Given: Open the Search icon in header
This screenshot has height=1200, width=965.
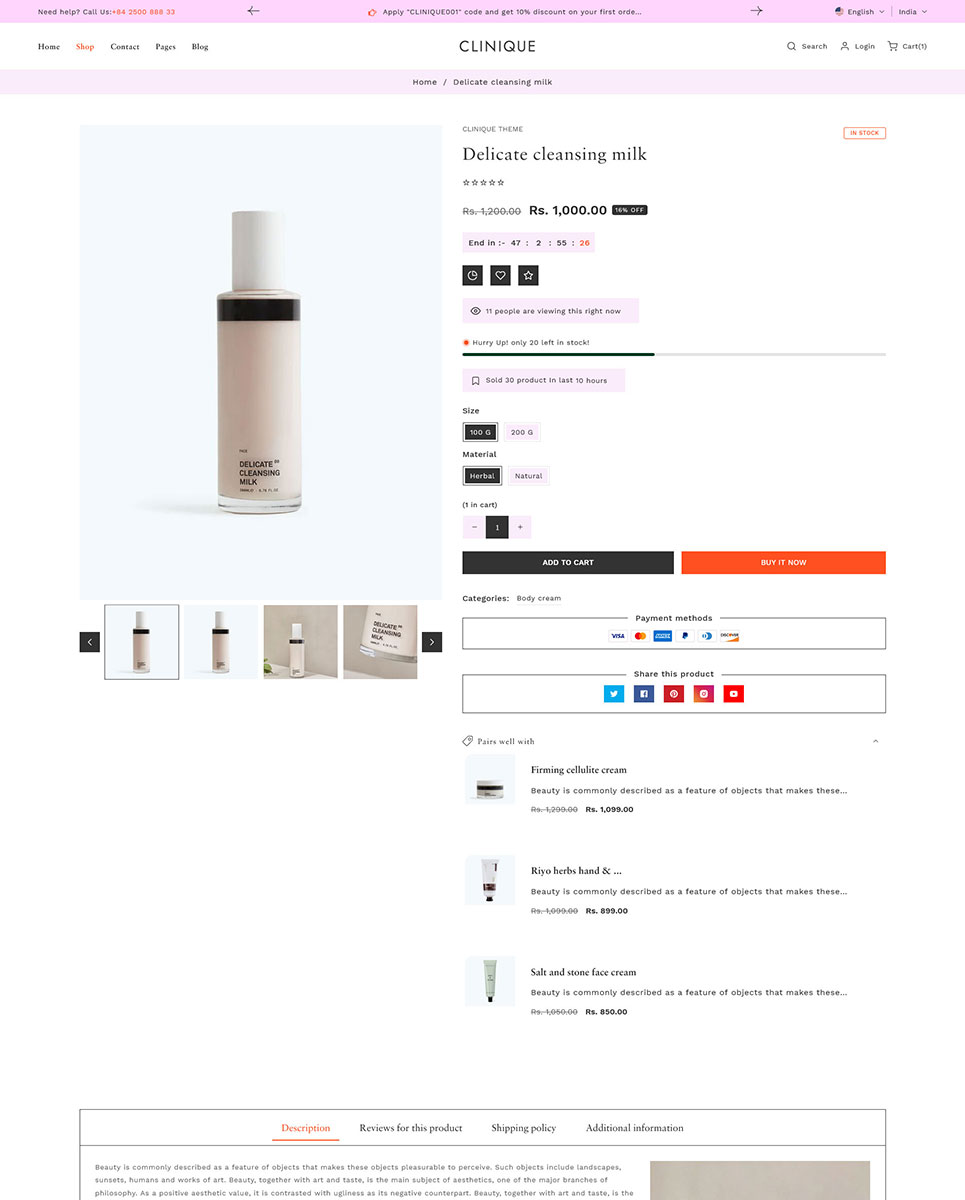Looking at the screenshot, I should 792,46.
